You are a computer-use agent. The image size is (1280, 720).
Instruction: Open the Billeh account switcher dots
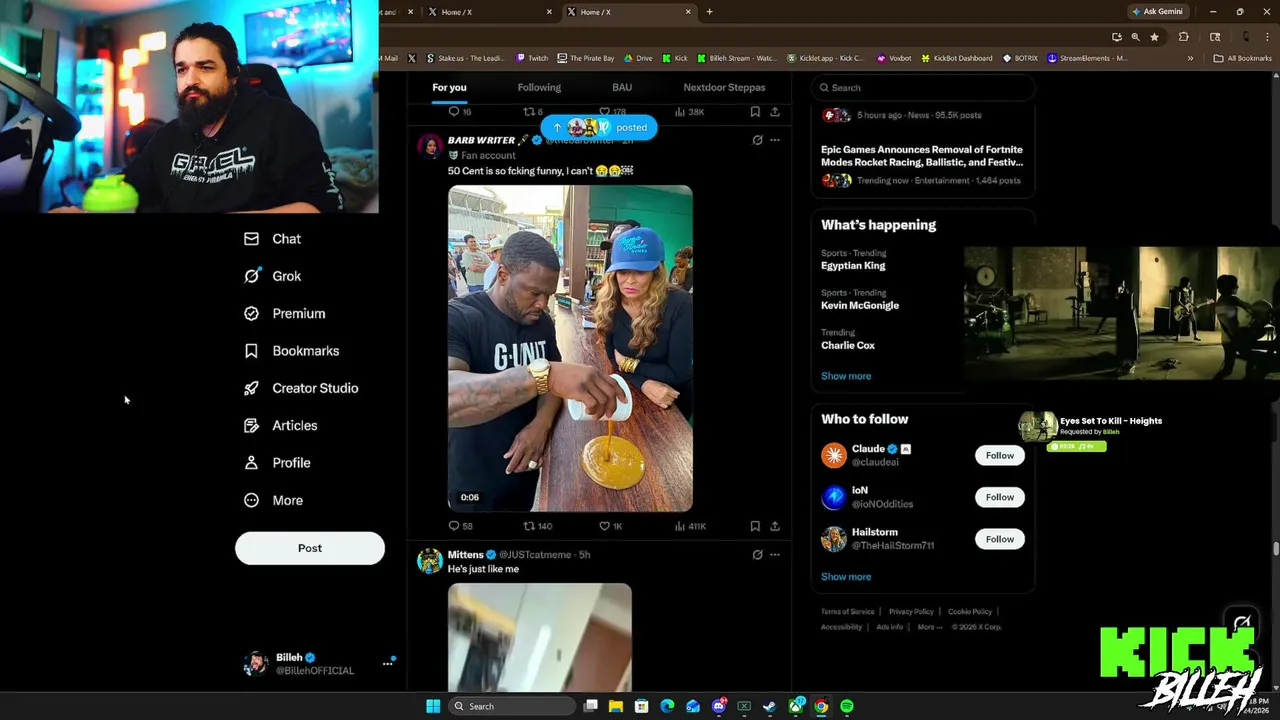pyautogui.click(x=388, y=663)
